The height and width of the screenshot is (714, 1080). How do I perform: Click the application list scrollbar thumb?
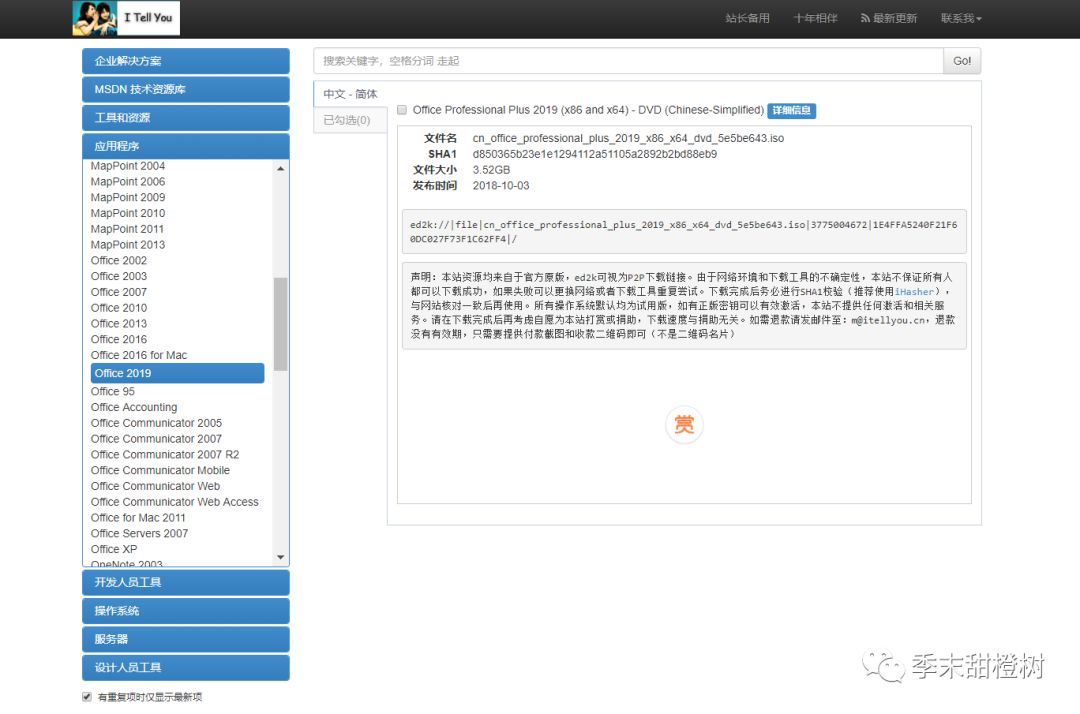pyautogui.click(x=280, y=324)
